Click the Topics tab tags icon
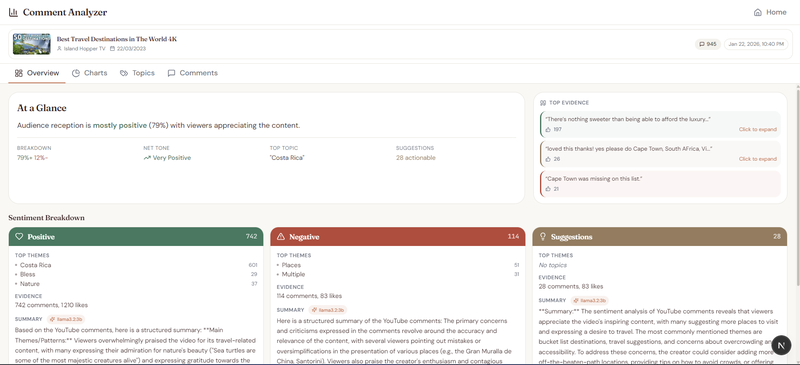This screenshot has height=365, width=800. 124,73
